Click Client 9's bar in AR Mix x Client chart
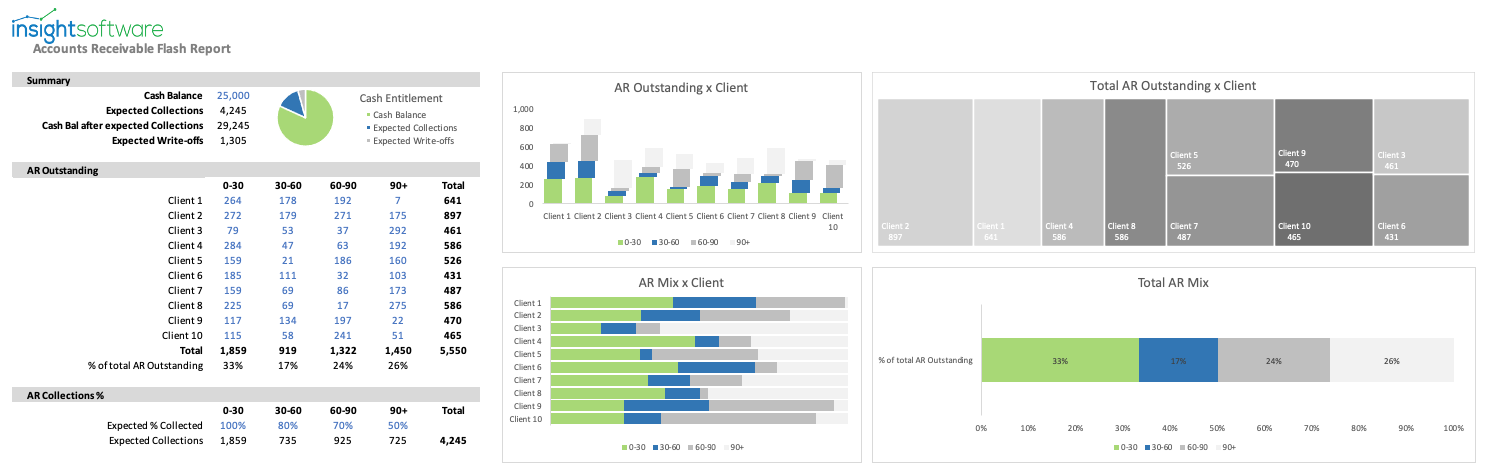 pos(698,405)
